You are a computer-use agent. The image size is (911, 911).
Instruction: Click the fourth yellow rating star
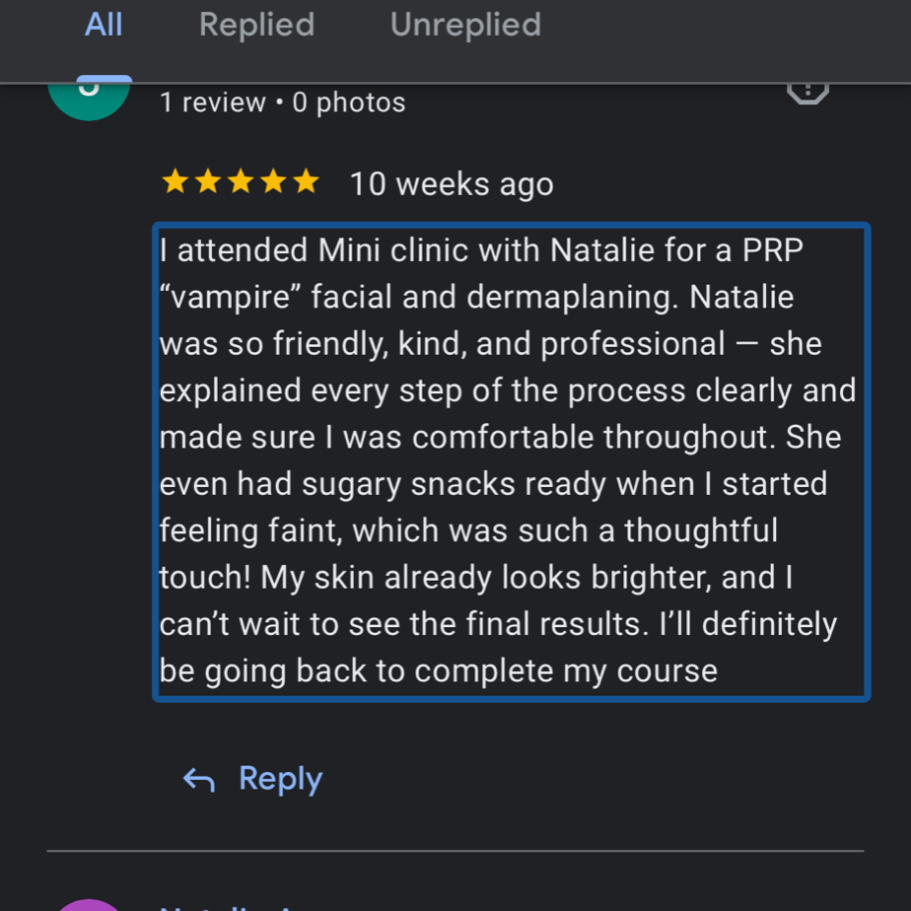(x=274, y=182)
